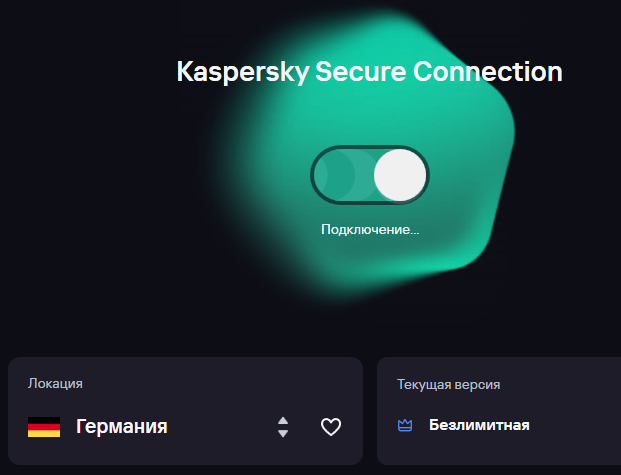621x475 pixels.
Task: Add Германия to favorites with the heart
Action: 330,427
